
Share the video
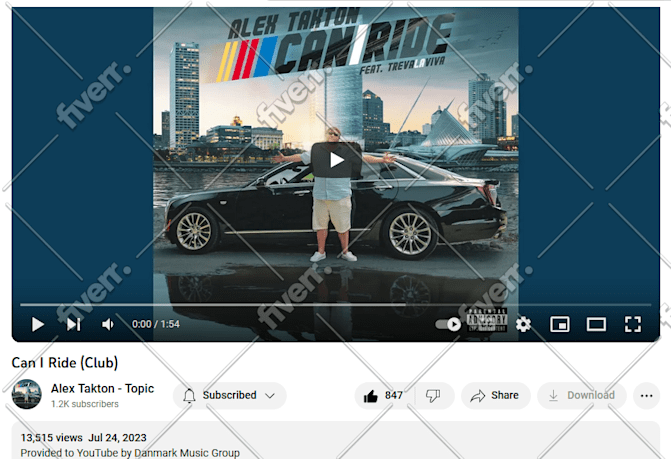496,395
